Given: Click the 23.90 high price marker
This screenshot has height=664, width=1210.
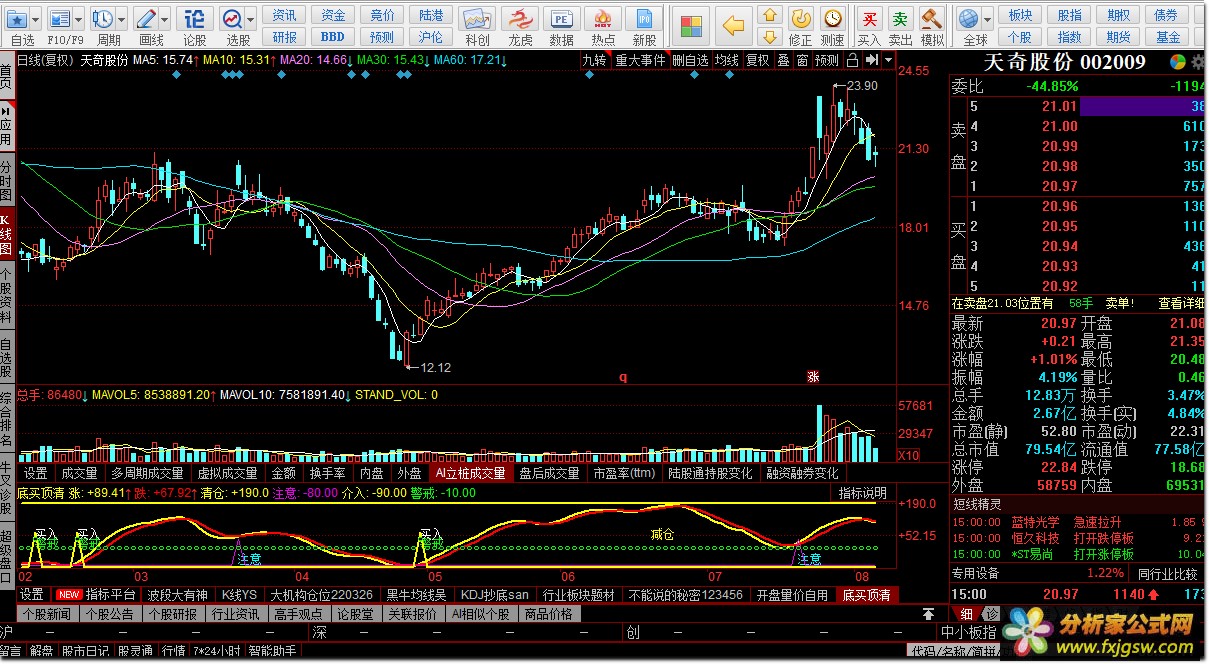Looking at the screenshot, I should point(862,86).
